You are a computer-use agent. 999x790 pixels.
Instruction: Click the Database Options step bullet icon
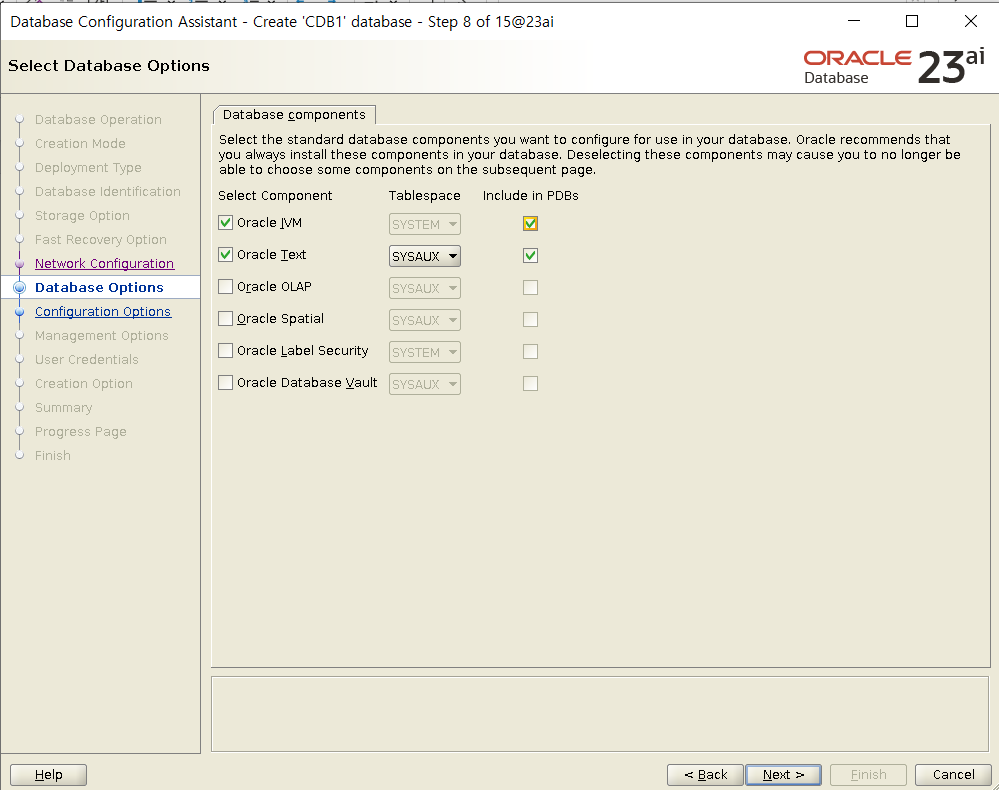(20, 287)
